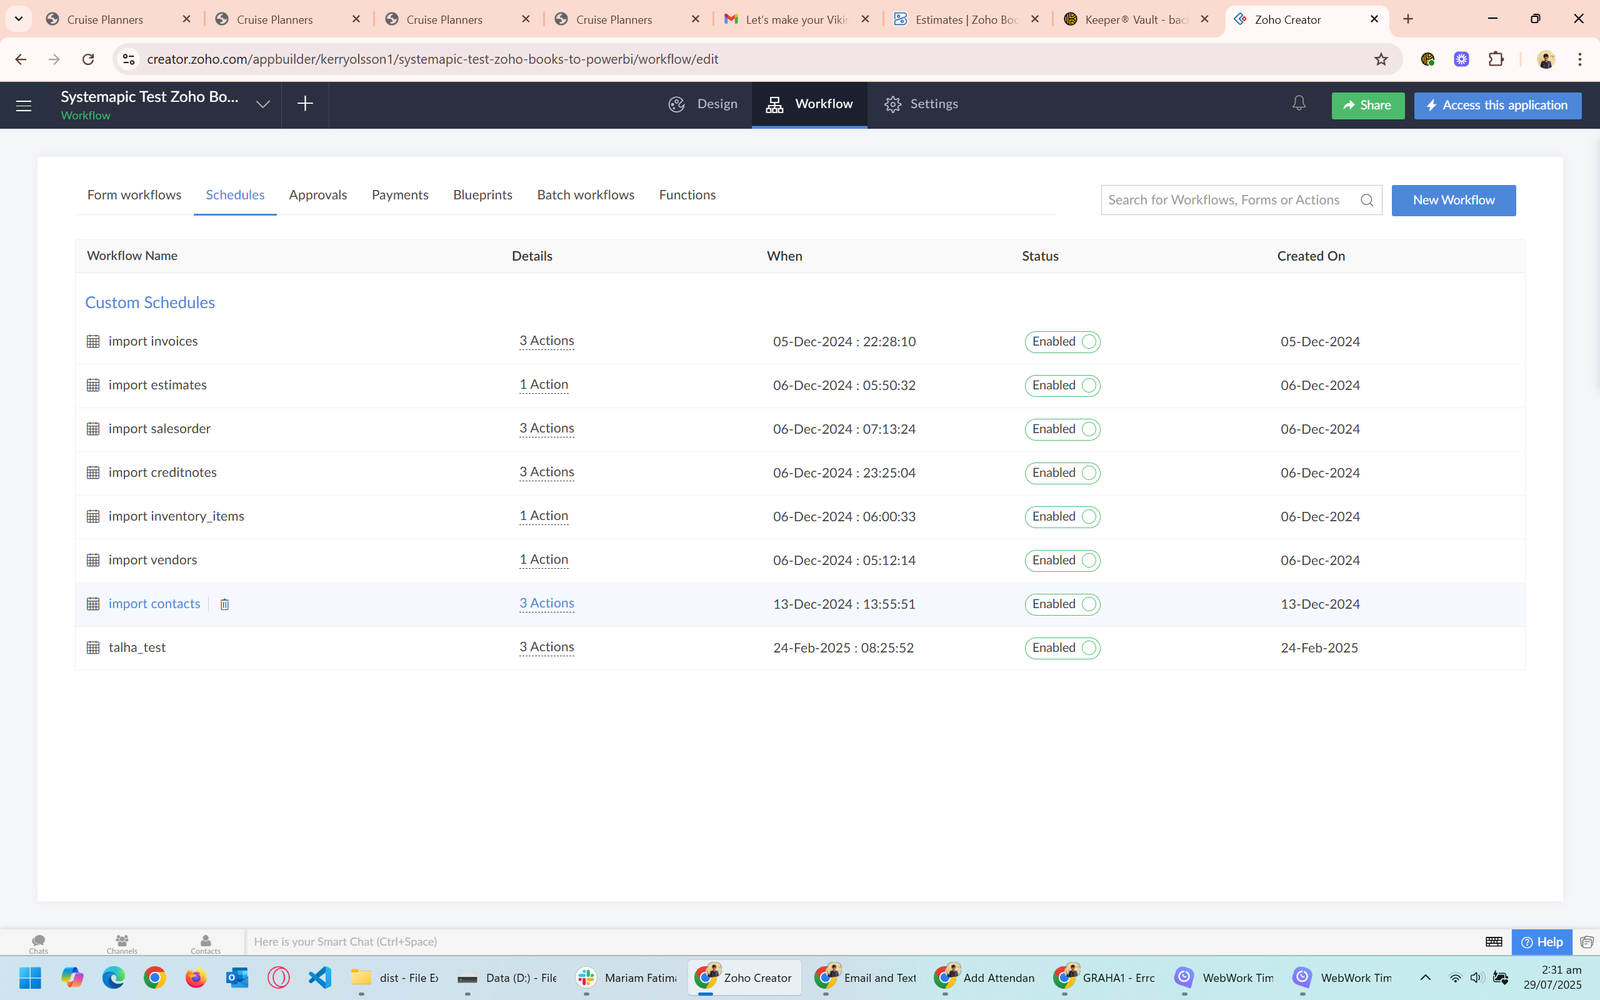The width and height of the screenshot is (1600, 1000).
Task: Toggle Enabled status for import invoices
Action: point(1062,342)
